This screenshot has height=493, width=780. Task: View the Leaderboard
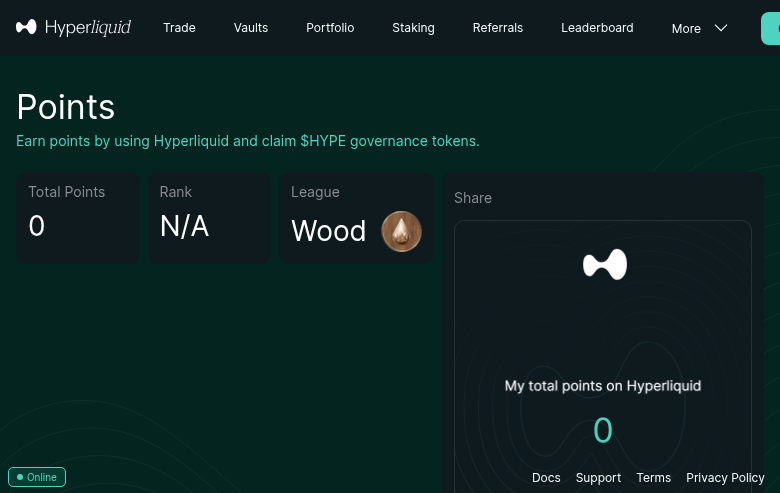[x=597, y=28]
